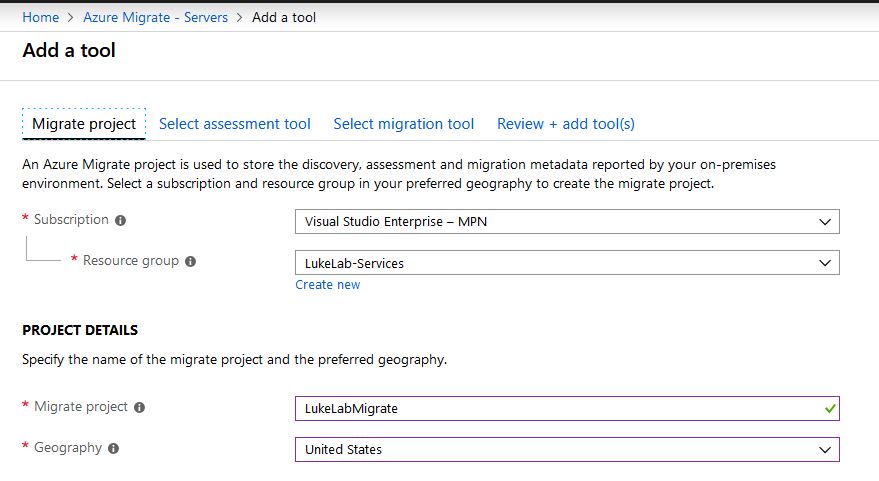Click the Add a tool breadcrumb text
The width and height of the screenshot is (879, 481).
click(x=284, y=17)
